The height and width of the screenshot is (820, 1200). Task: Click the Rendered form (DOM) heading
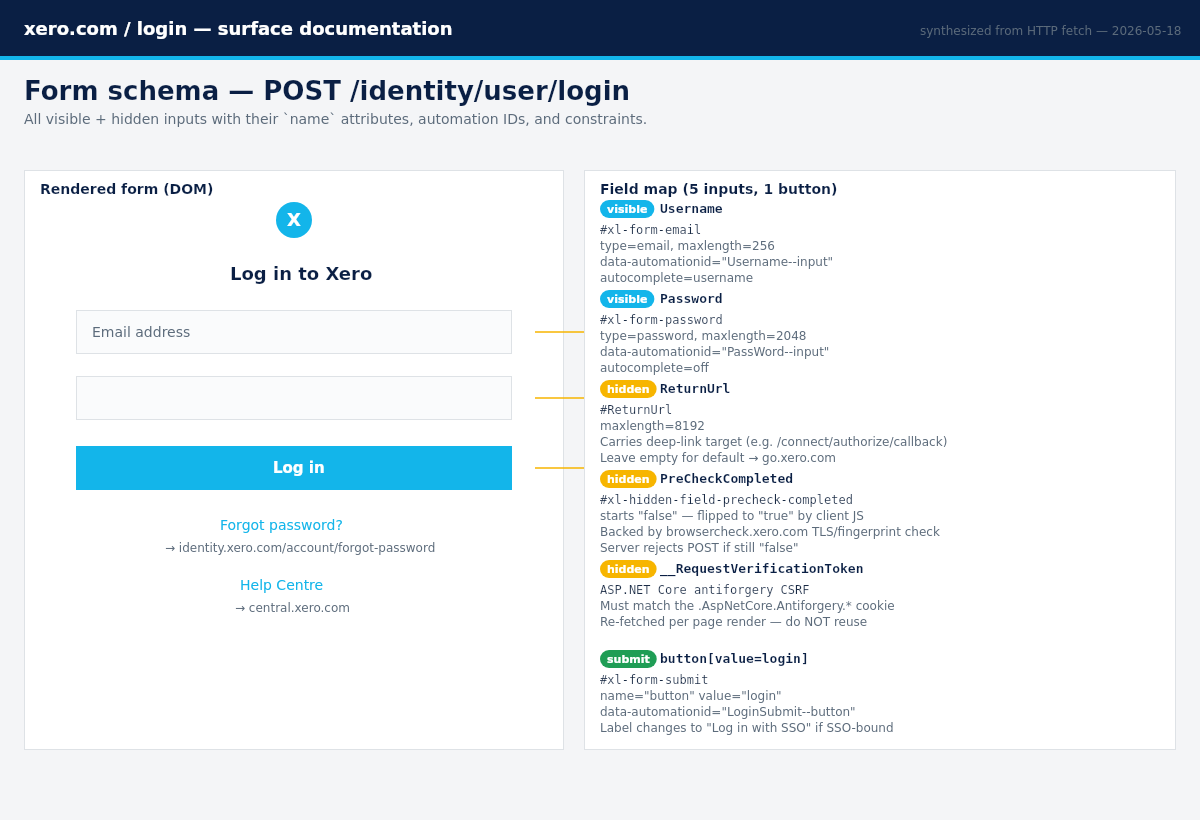point(126,189)
